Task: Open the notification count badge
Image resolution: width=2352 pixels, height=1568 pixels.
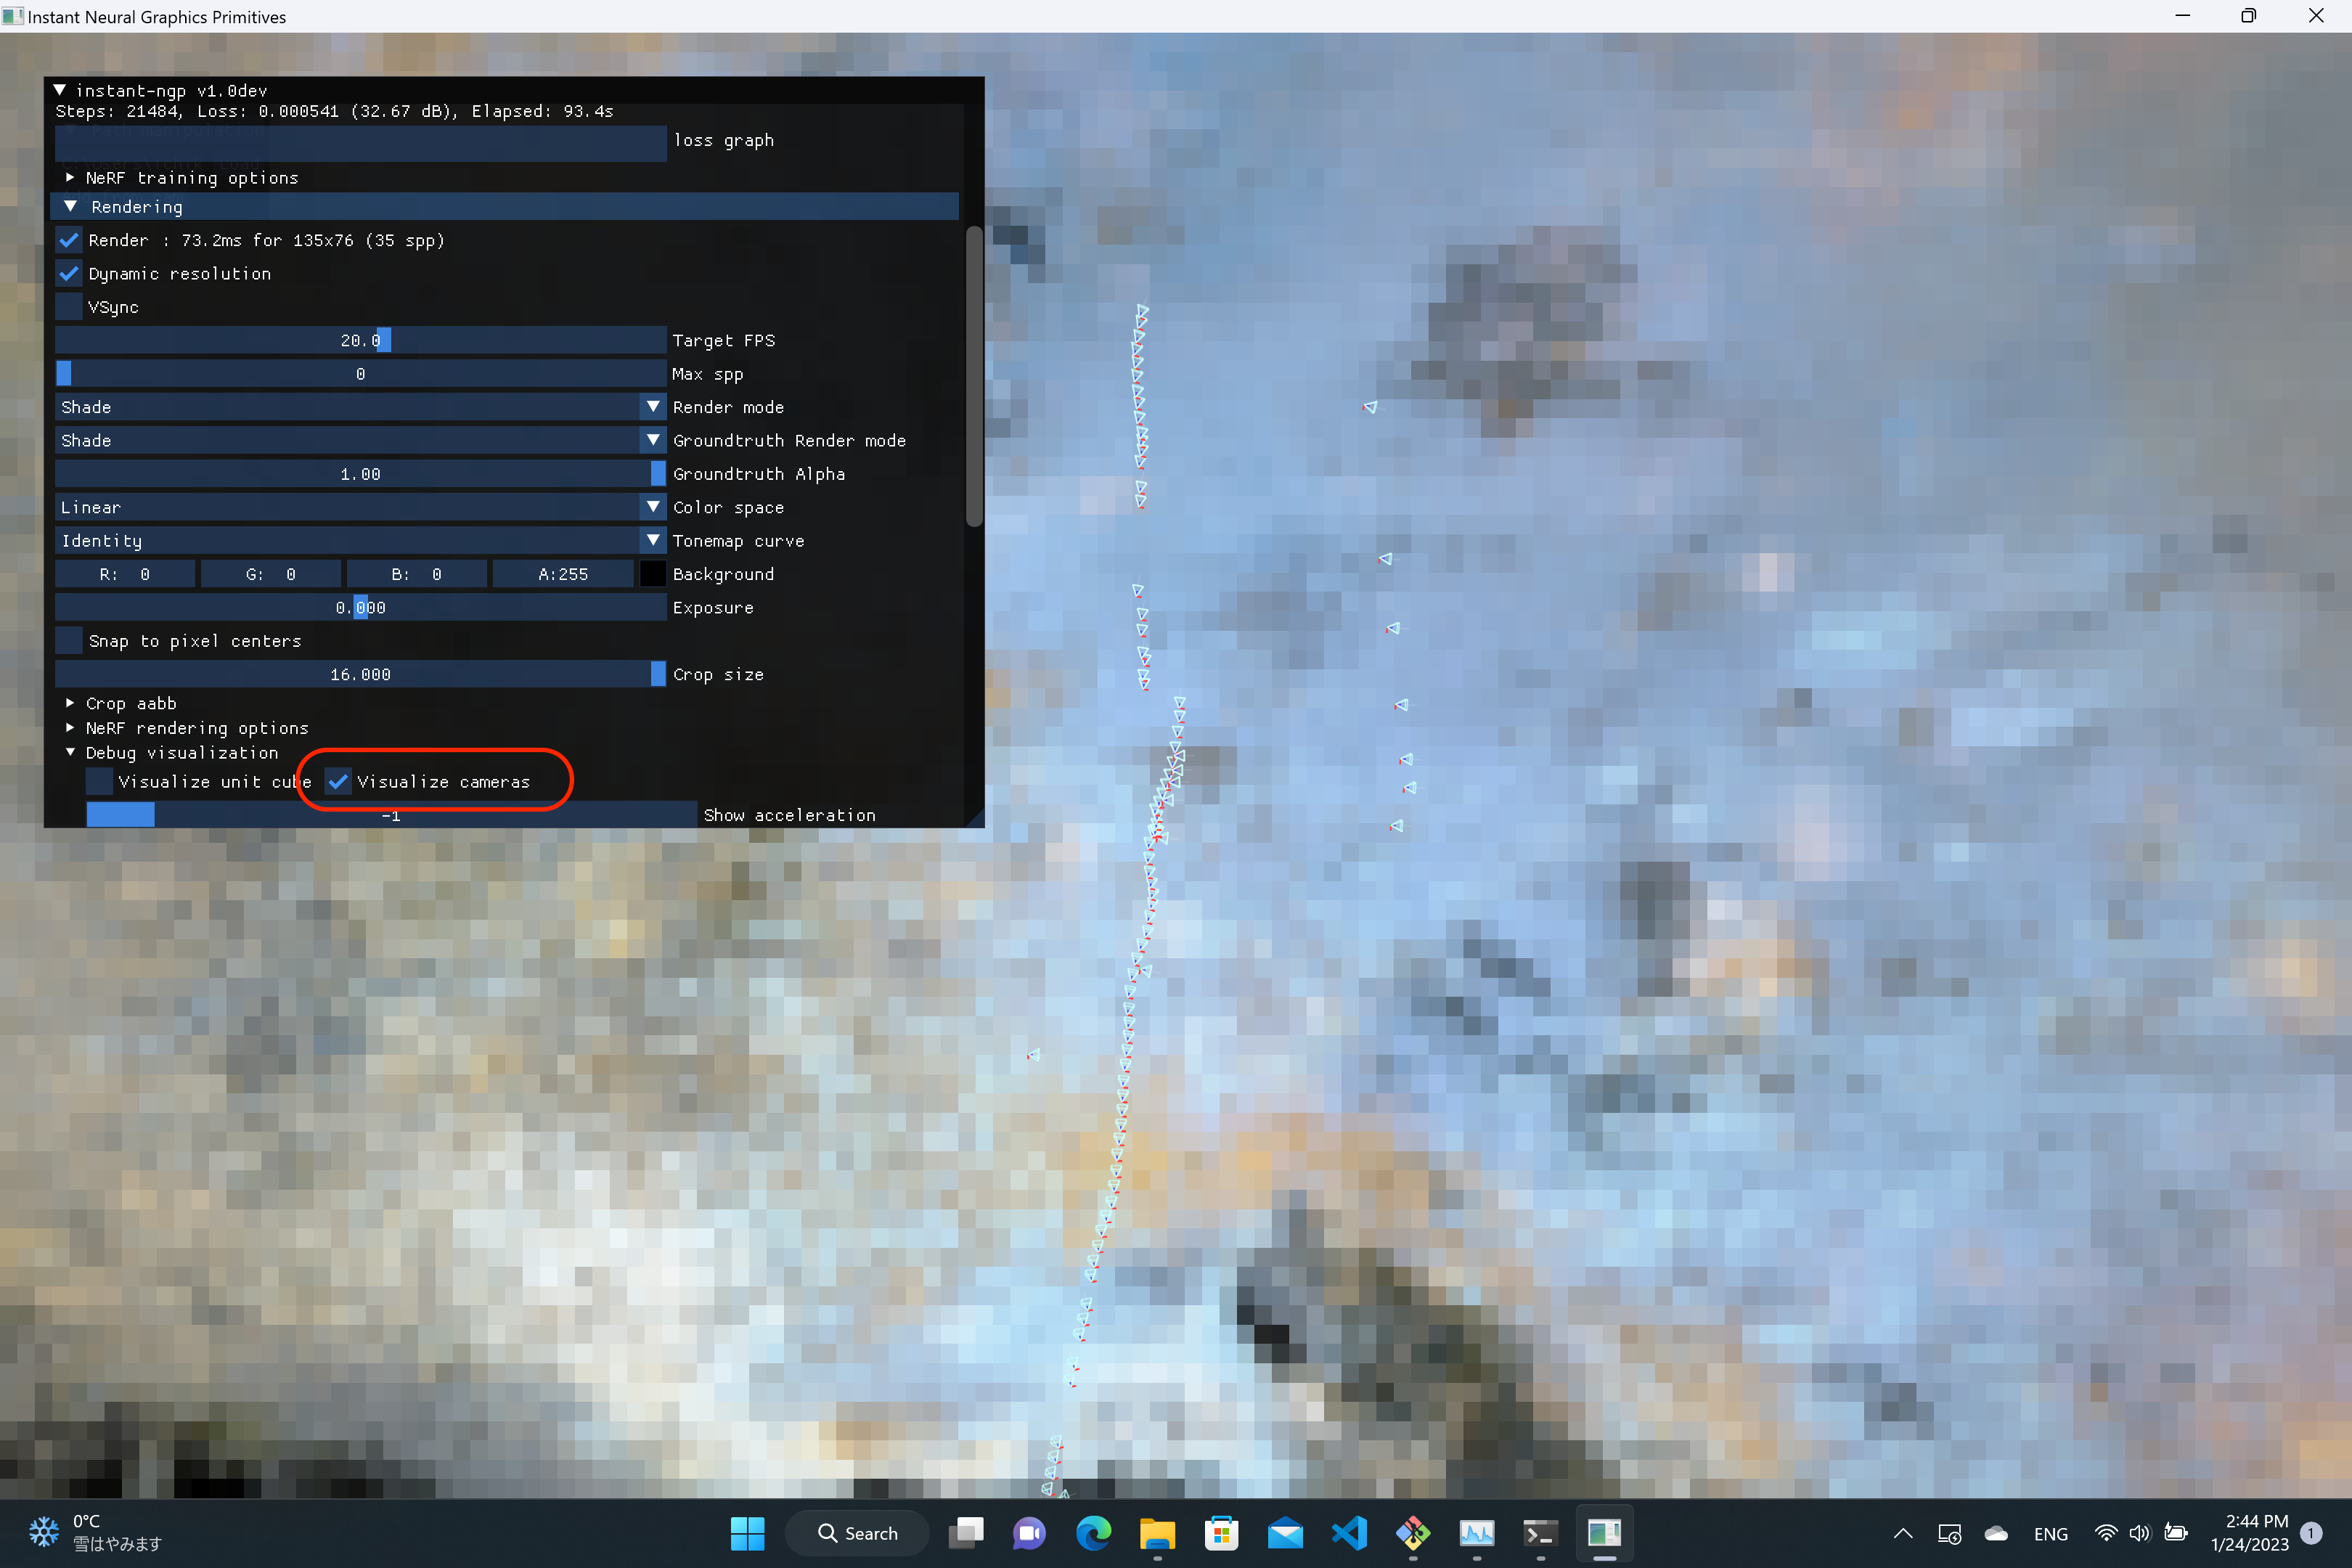Action: pos(2311,1533)
